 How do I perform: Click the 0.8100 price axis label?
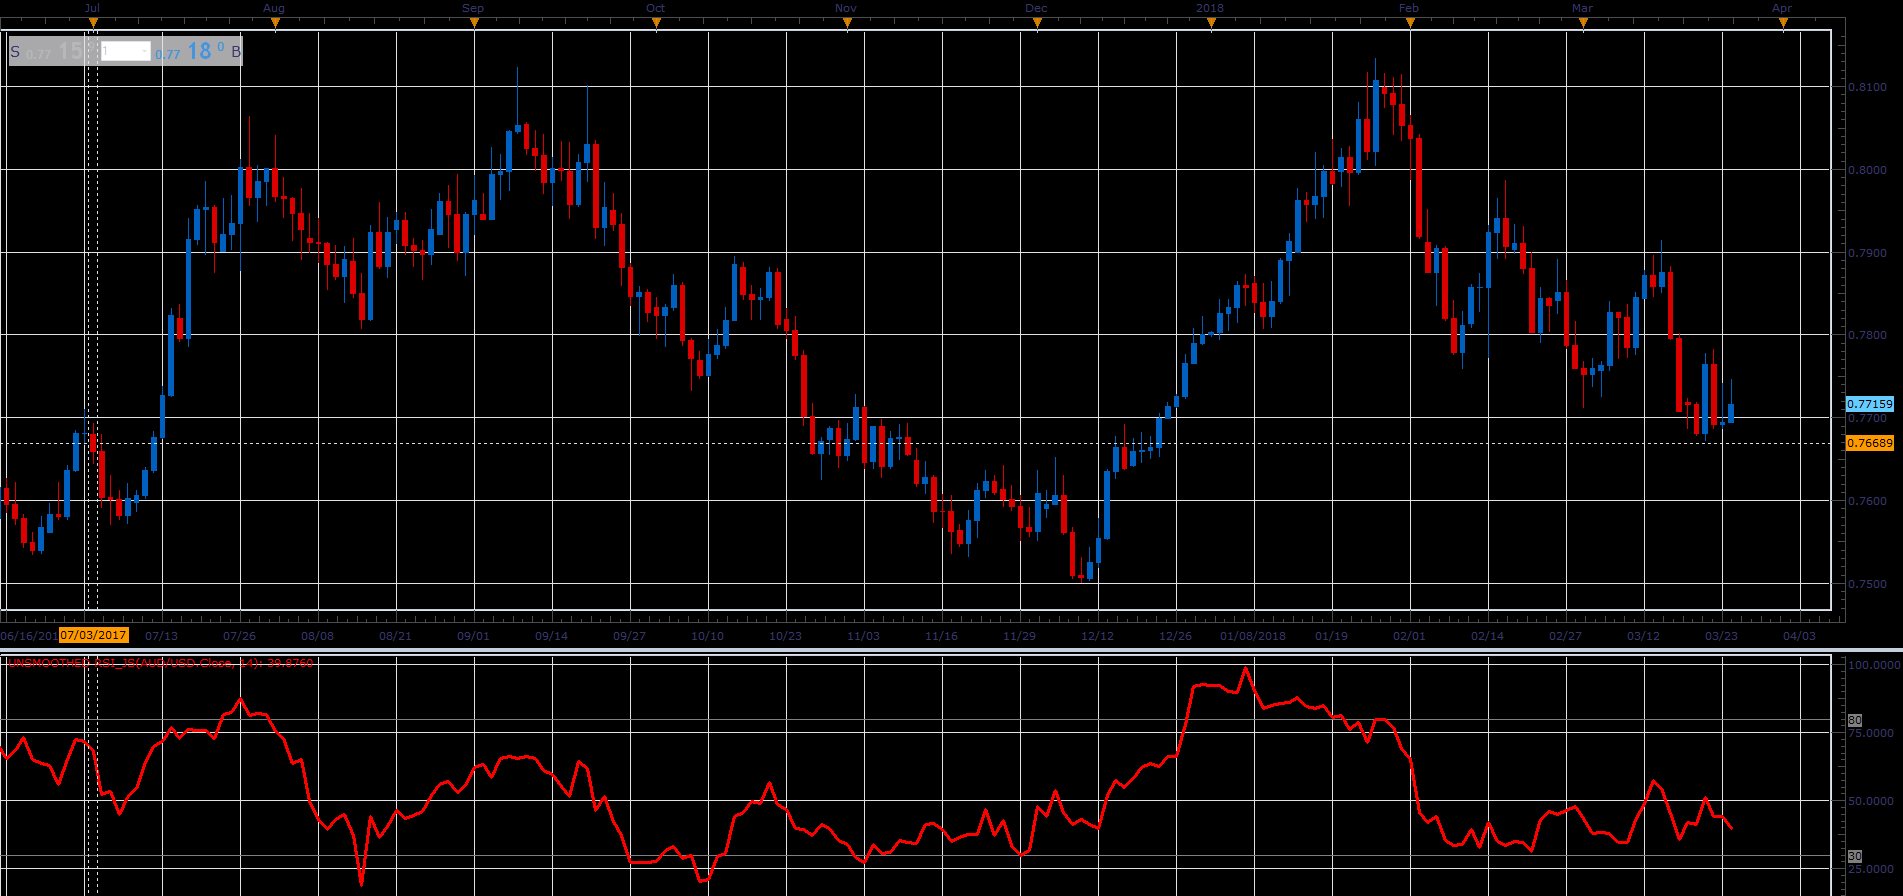coord(1867,88)
